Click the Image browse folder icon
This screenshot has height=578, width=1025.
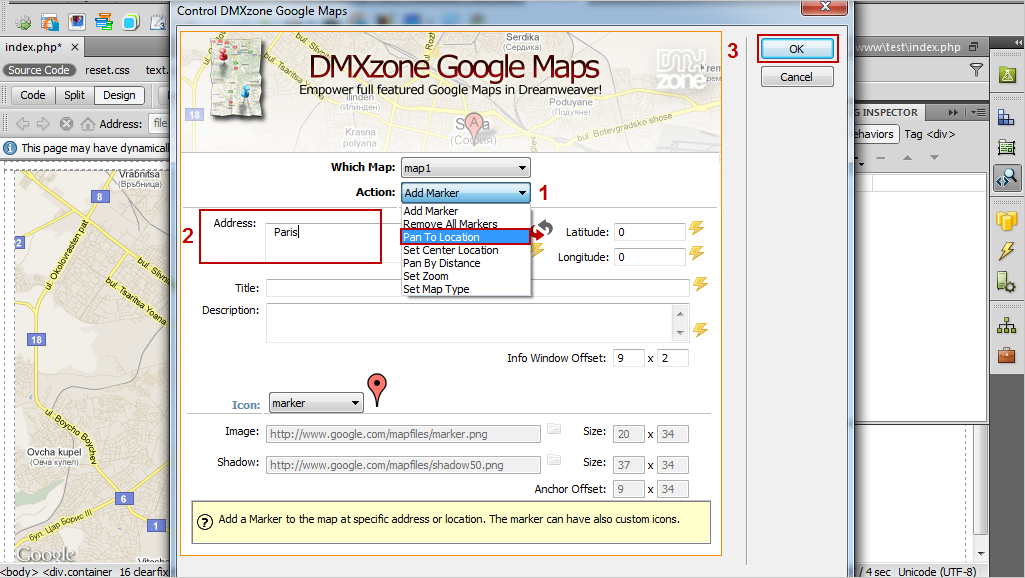click(554, 429)
